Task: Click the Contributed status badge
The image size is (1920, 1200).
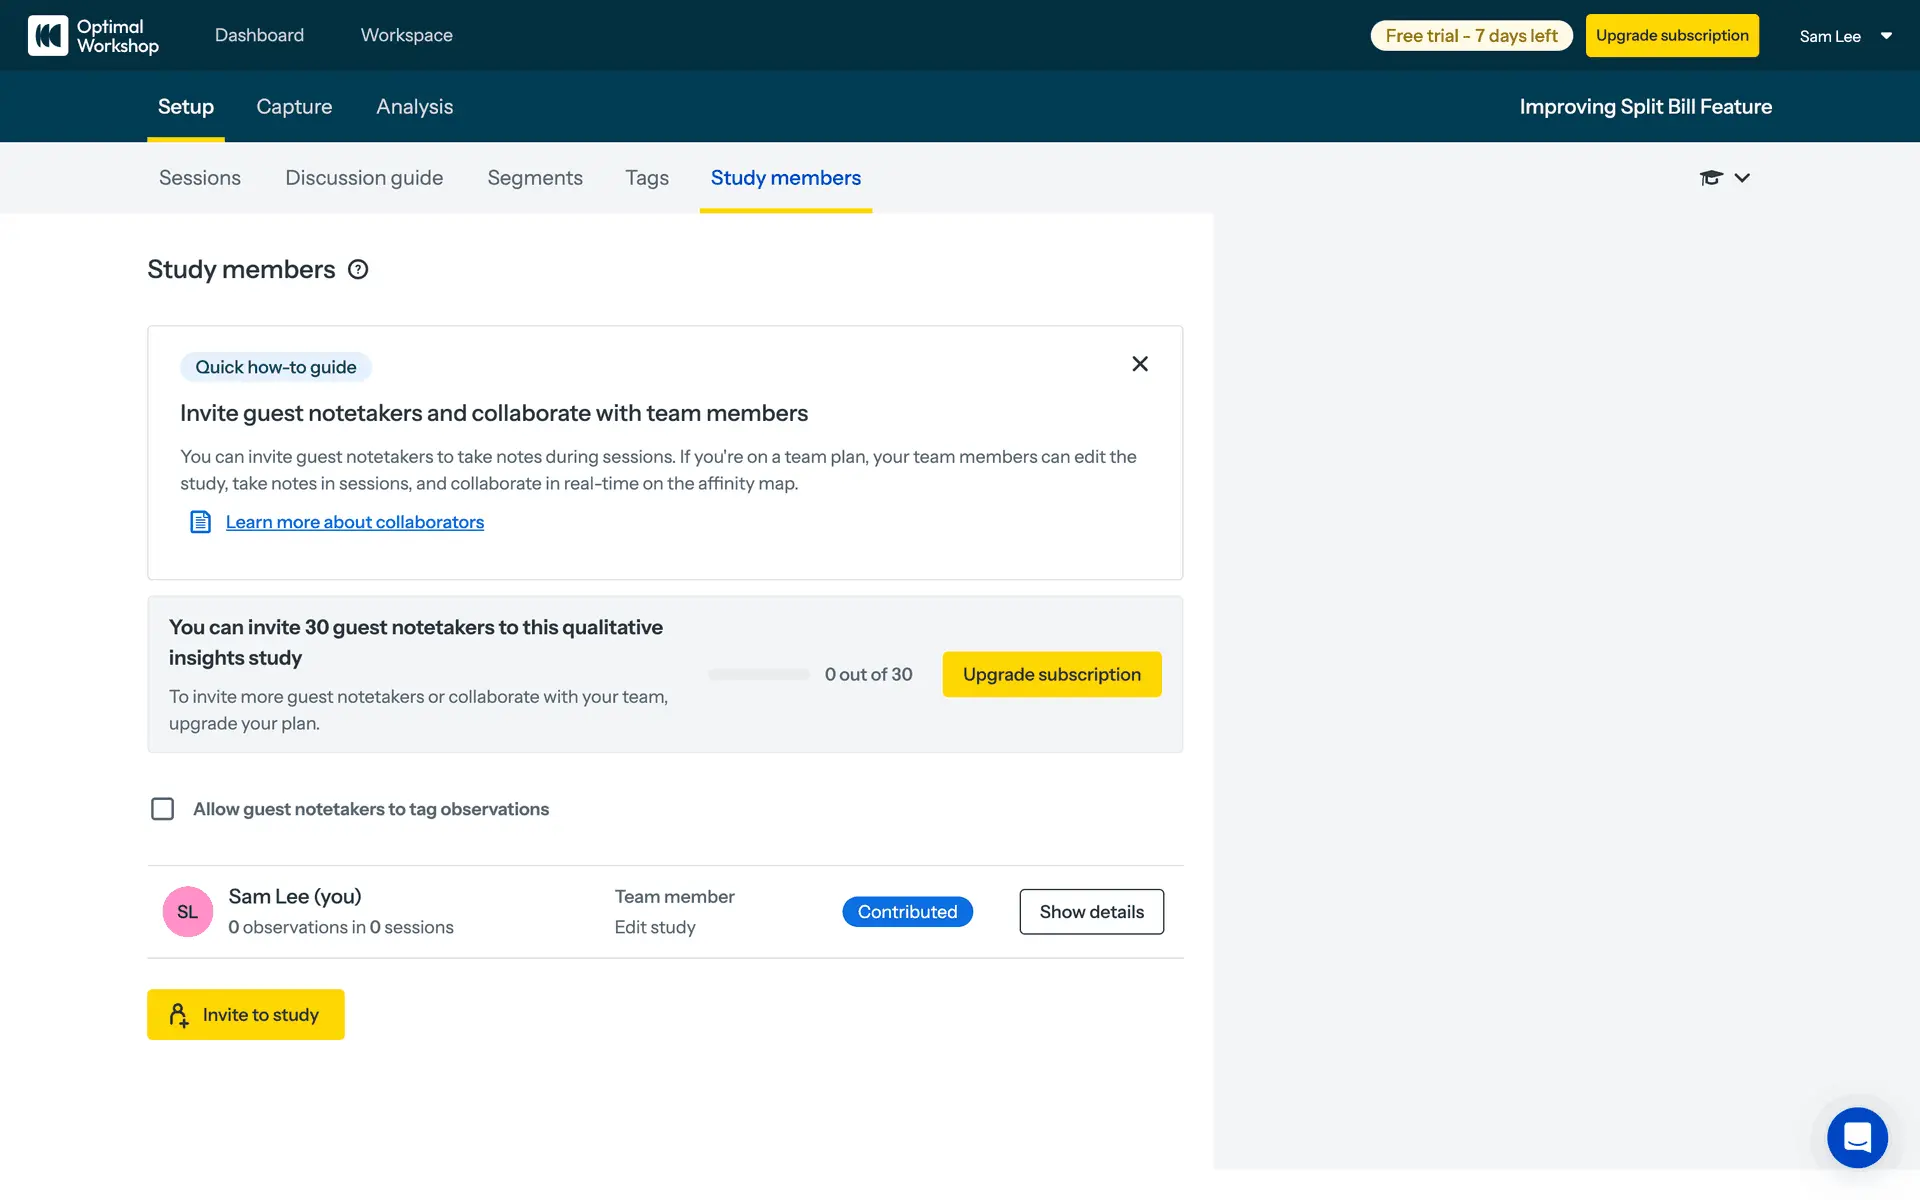Action: (907, 912)
